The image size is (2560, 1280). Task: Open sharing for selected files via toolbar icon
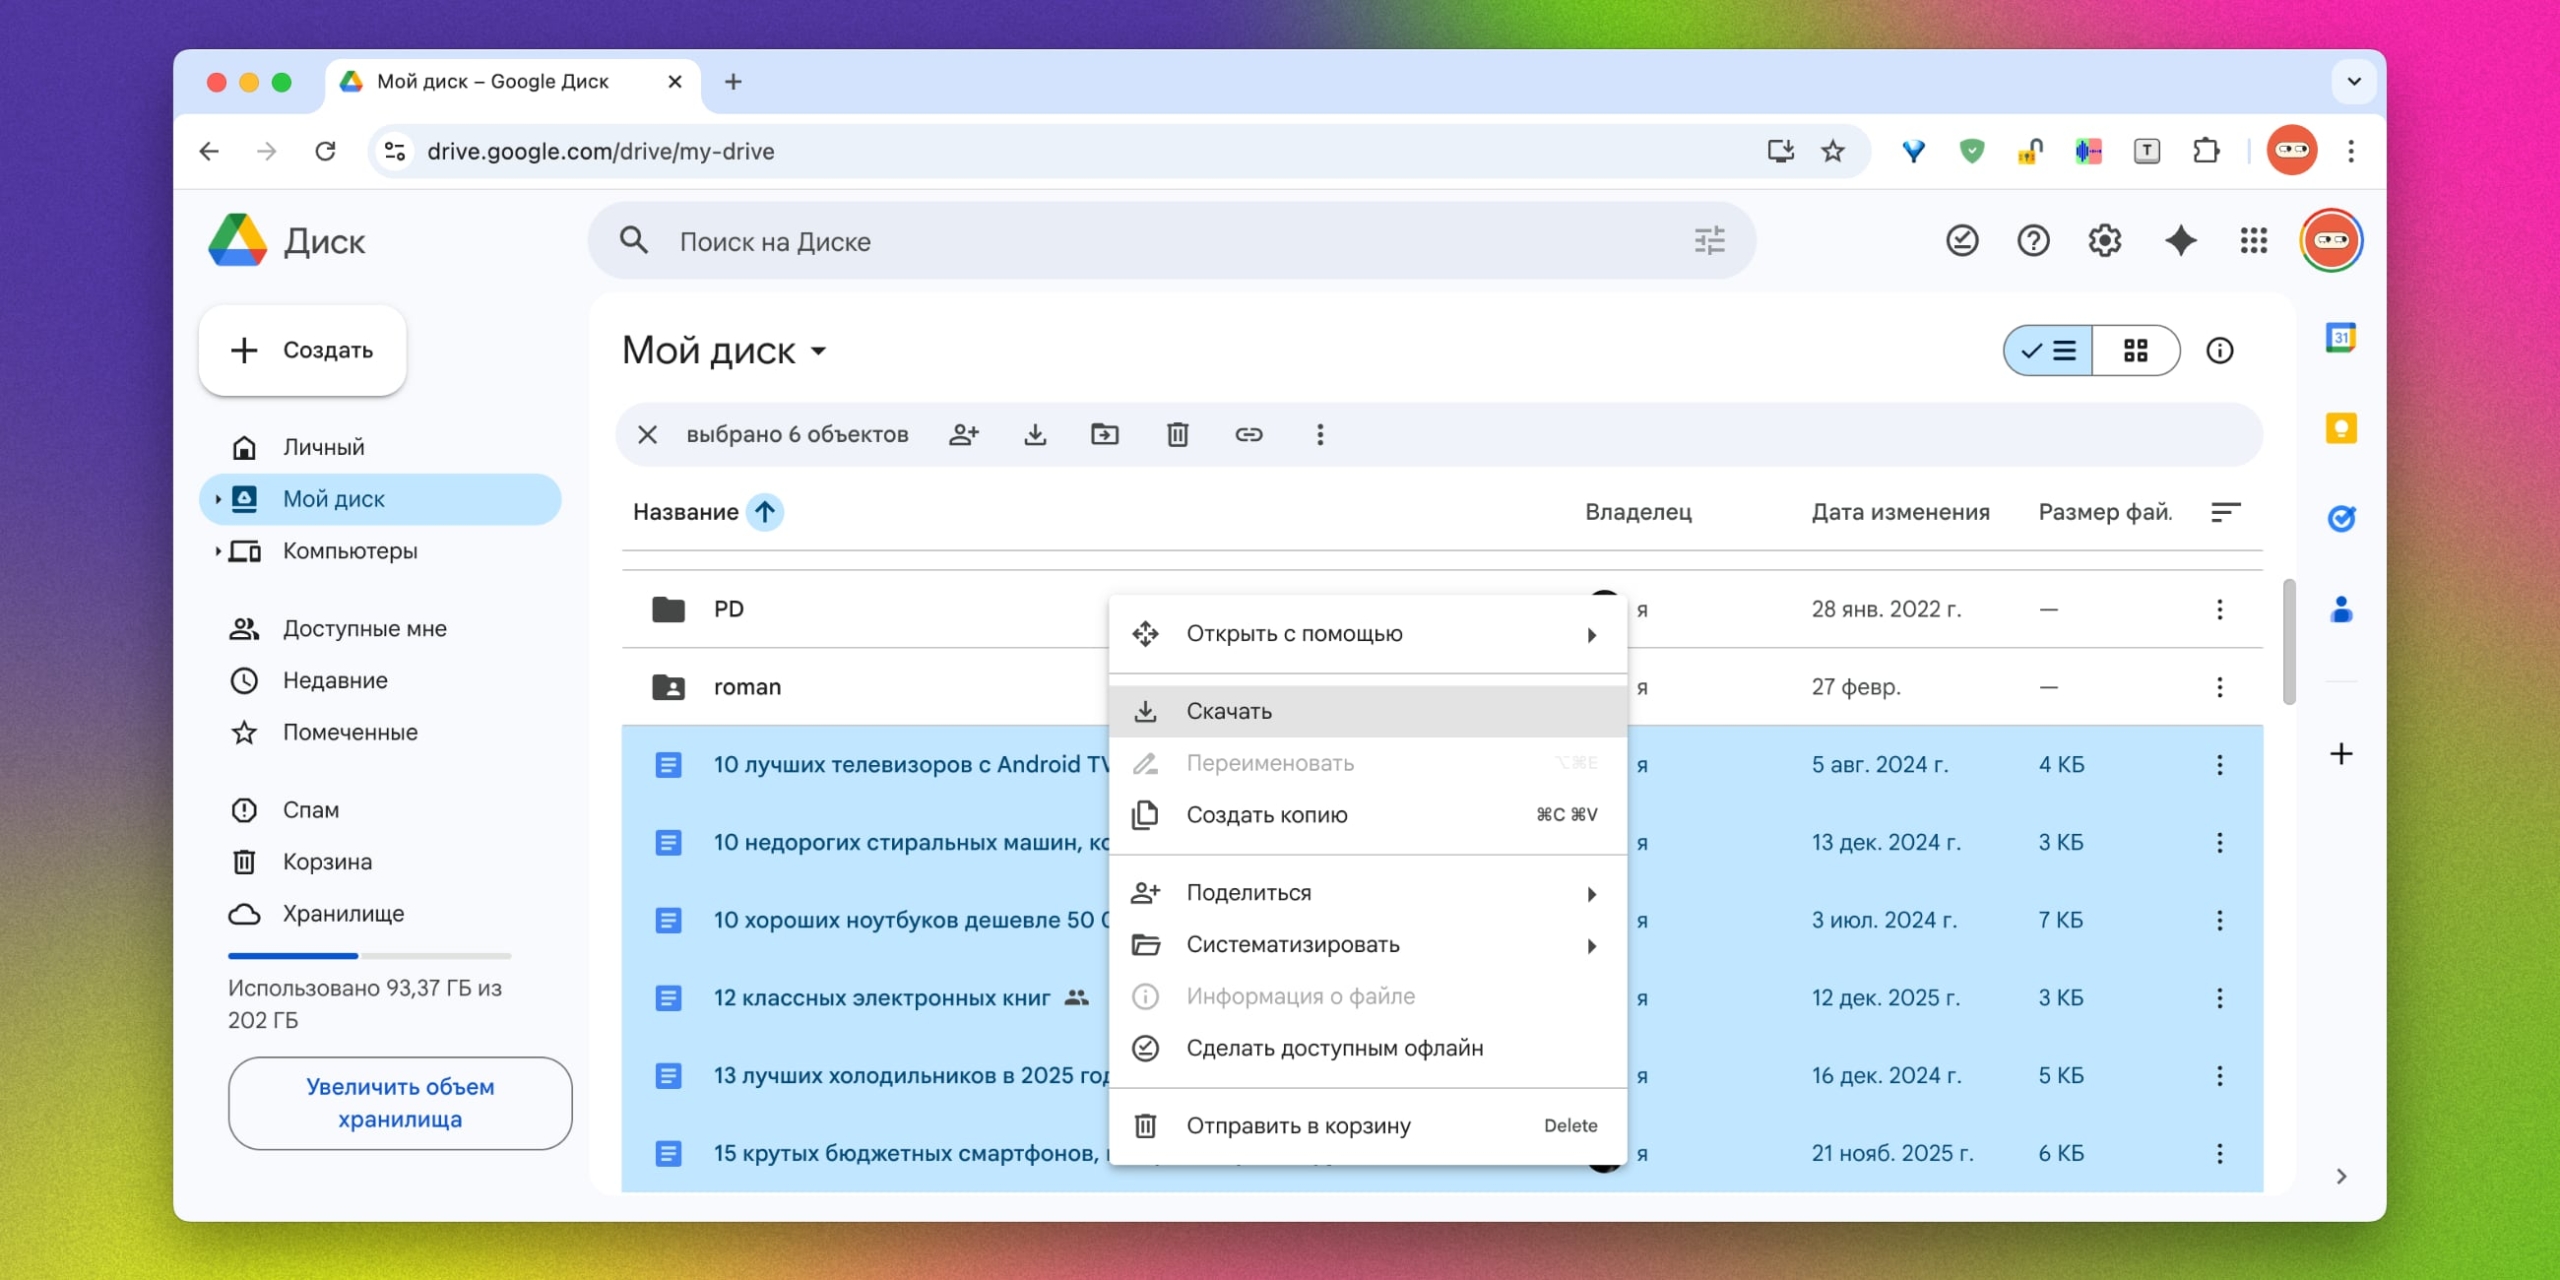pos(964,434)
